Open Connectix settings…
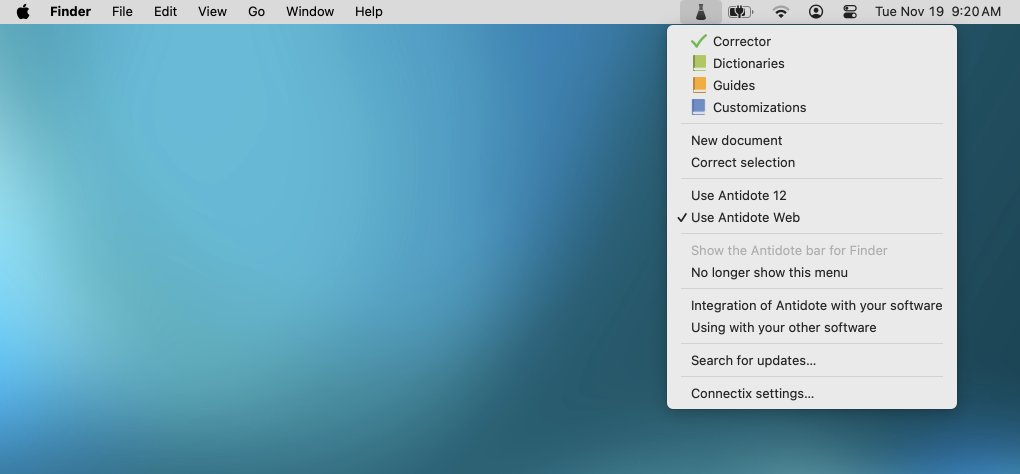This screenshot has width=1020, height=474. pos(752,394)
